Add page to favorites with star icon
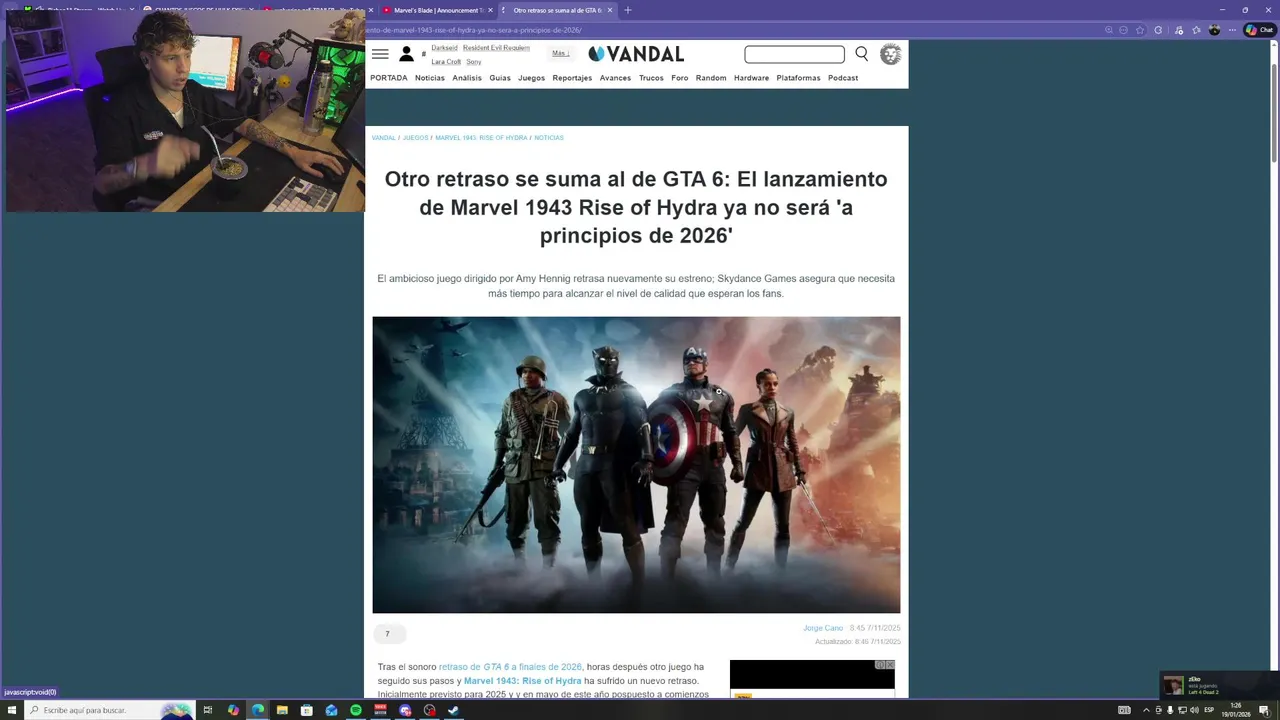 (1140, 30)
